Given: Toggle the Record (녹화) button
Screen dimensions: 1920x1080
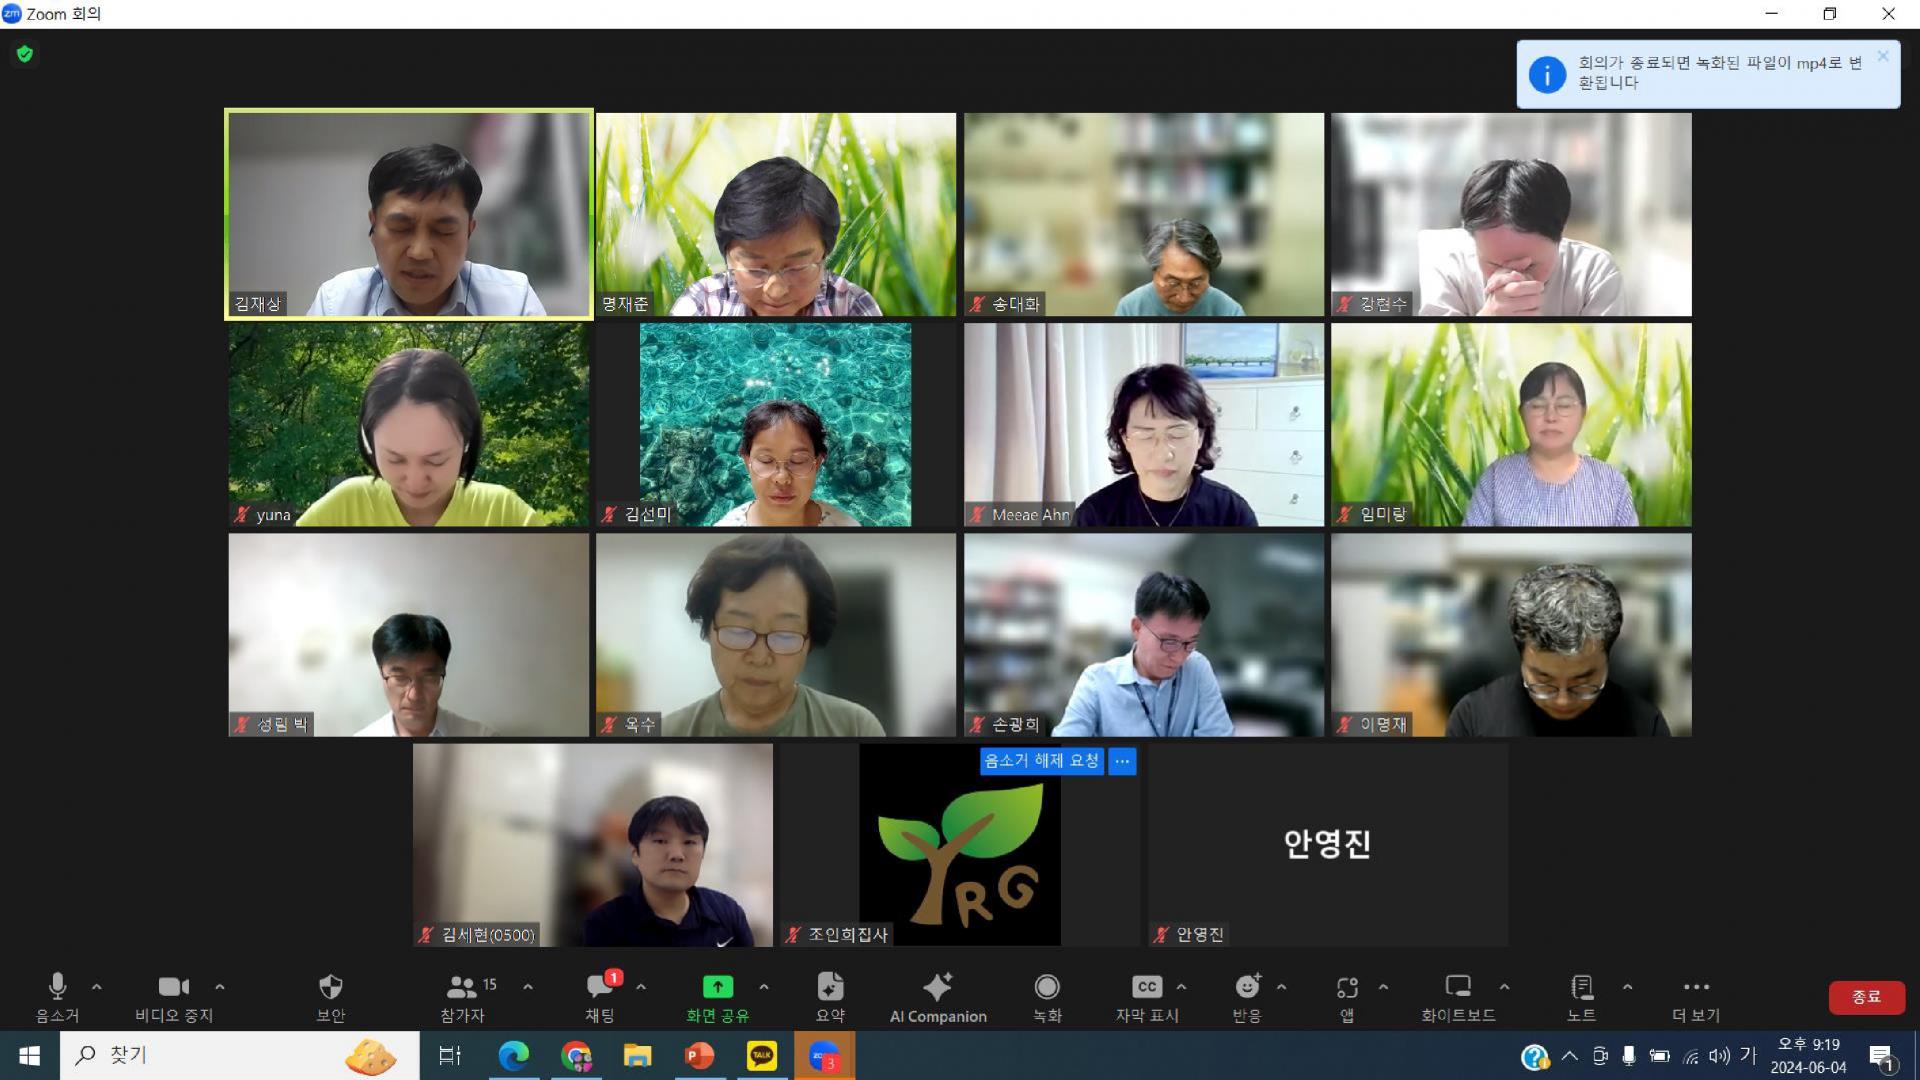Looking at the screenshot, I should tap(1047, 987).
